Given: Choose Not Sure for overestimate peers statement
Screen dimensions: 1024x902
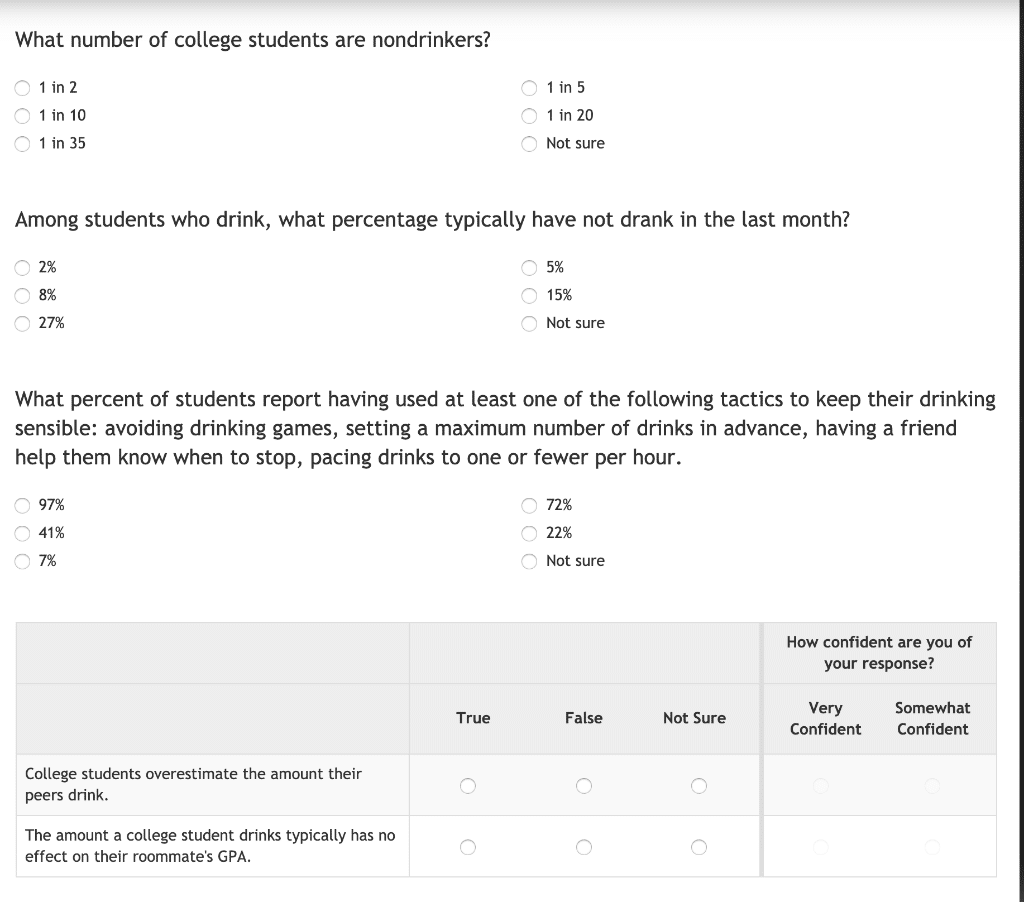Looking at the screenshot, I should 699,785.
